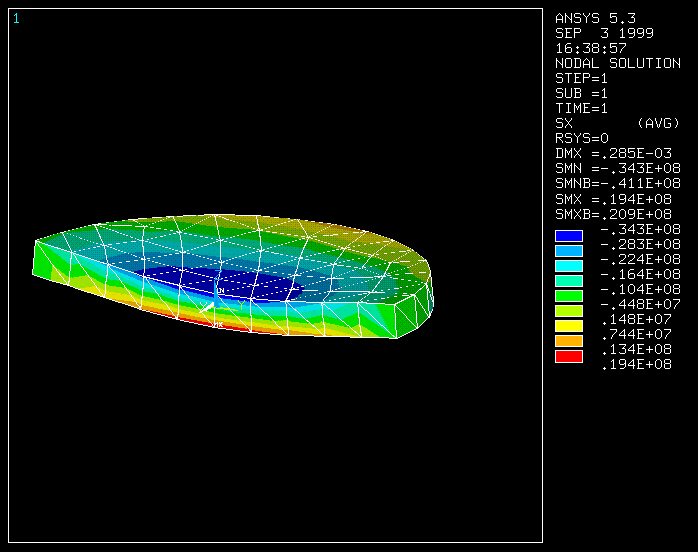Click the 'ANSYS 5.3' title text

pyautogui.click(x=595, y=18)
